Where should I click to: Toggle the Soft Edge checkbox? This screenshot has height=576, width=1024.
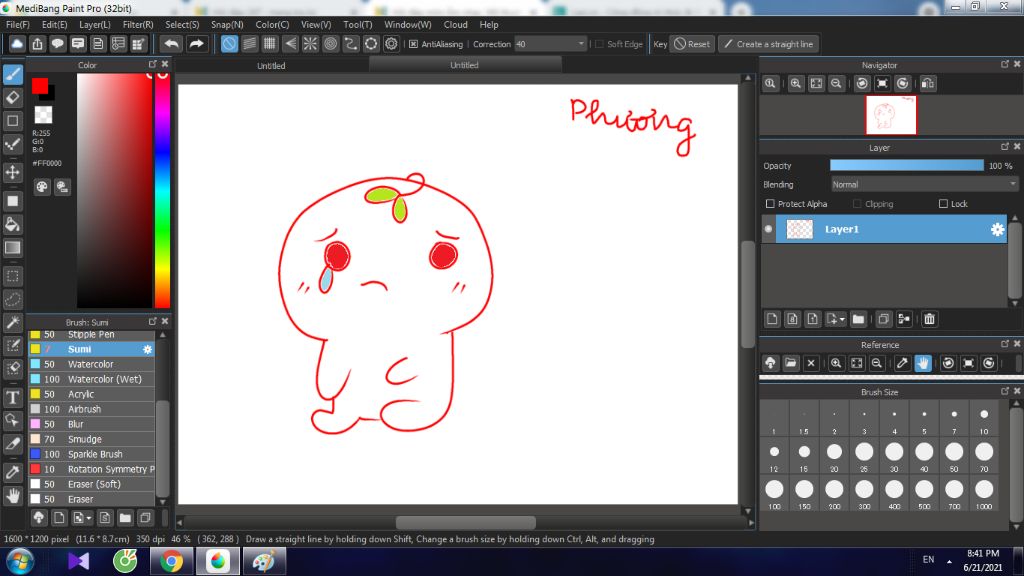click(600, 44)
